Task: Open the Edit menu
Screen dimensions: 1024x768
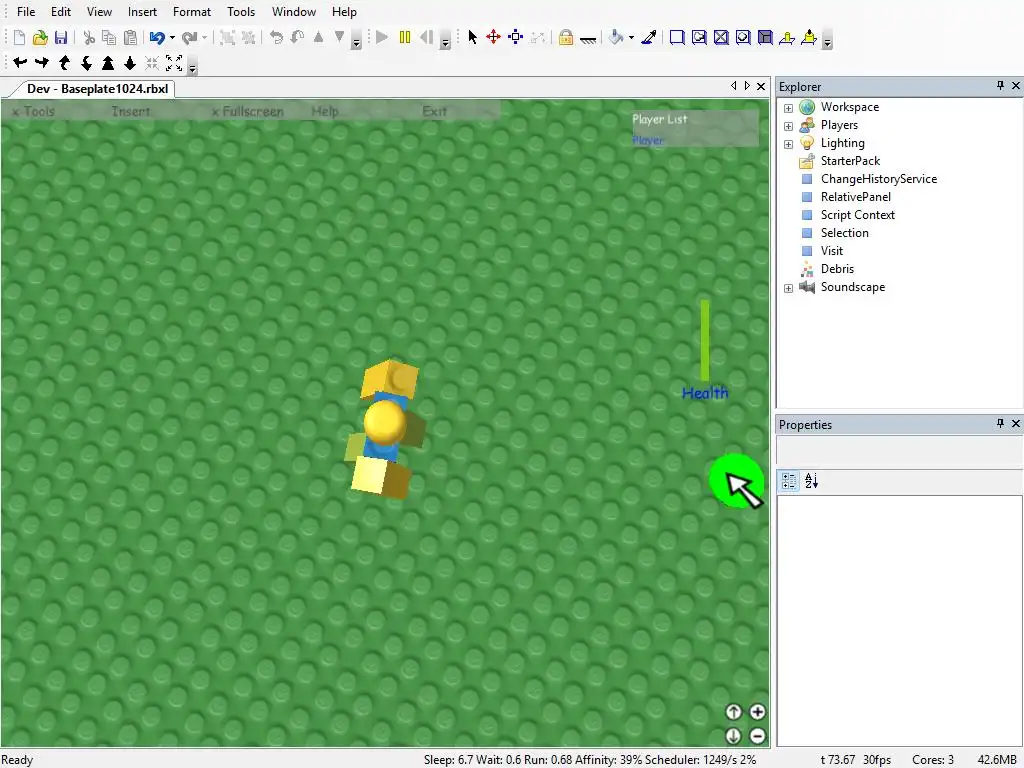Action: 61,12
